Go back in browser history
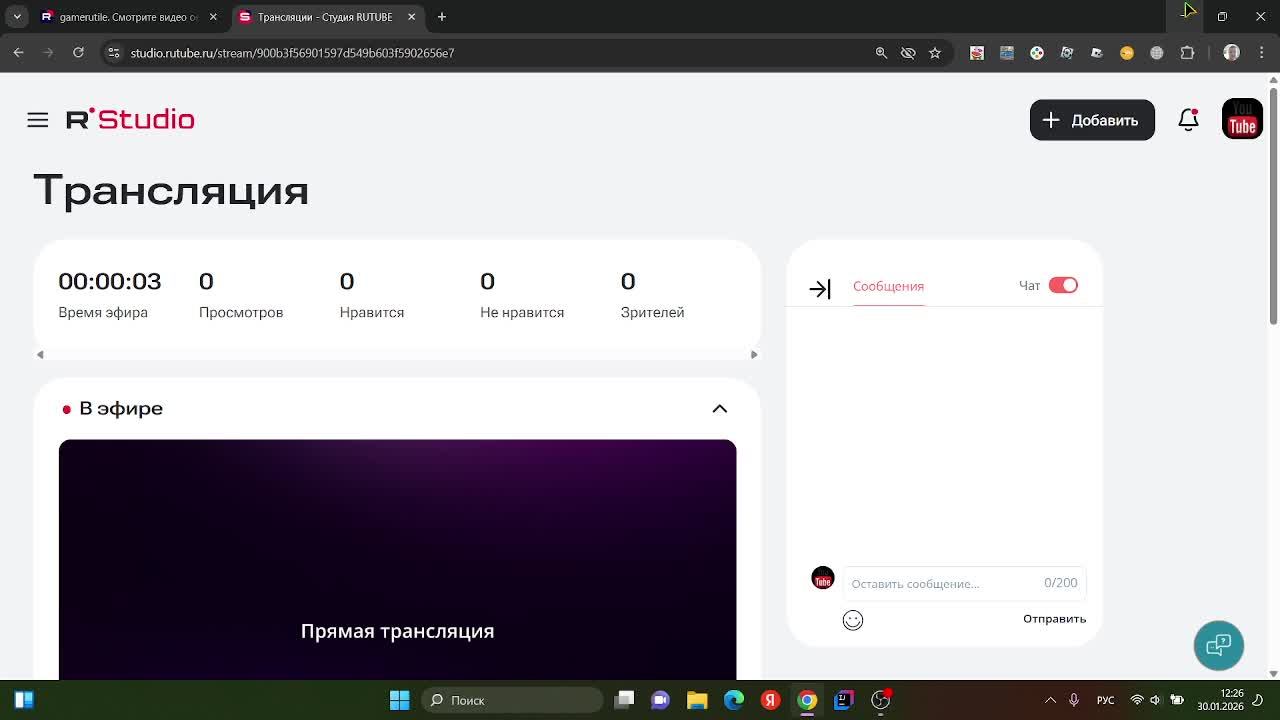The image size is (1280, 720). click(19, 52)
